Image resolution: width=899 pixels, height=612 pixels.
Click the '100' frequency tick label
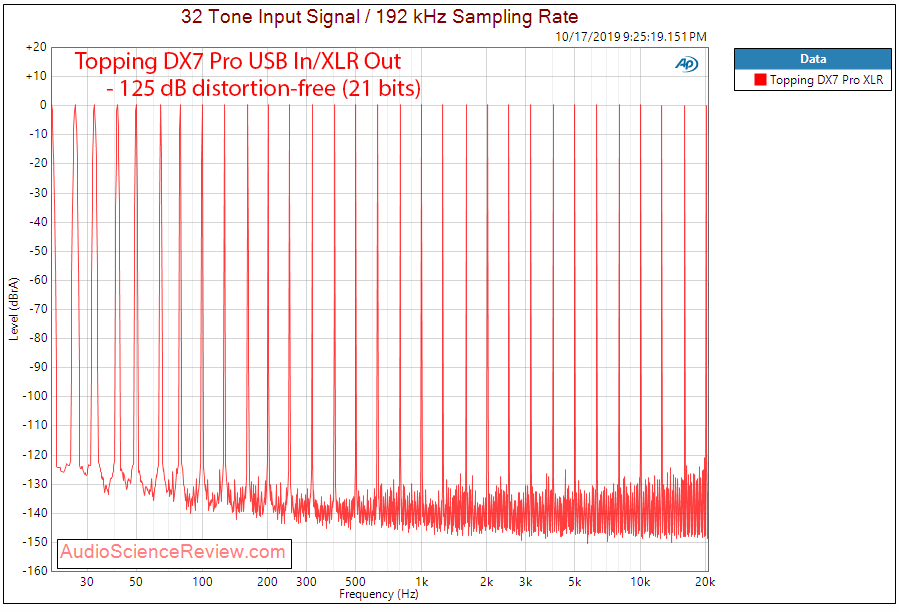tap(202, 582)
